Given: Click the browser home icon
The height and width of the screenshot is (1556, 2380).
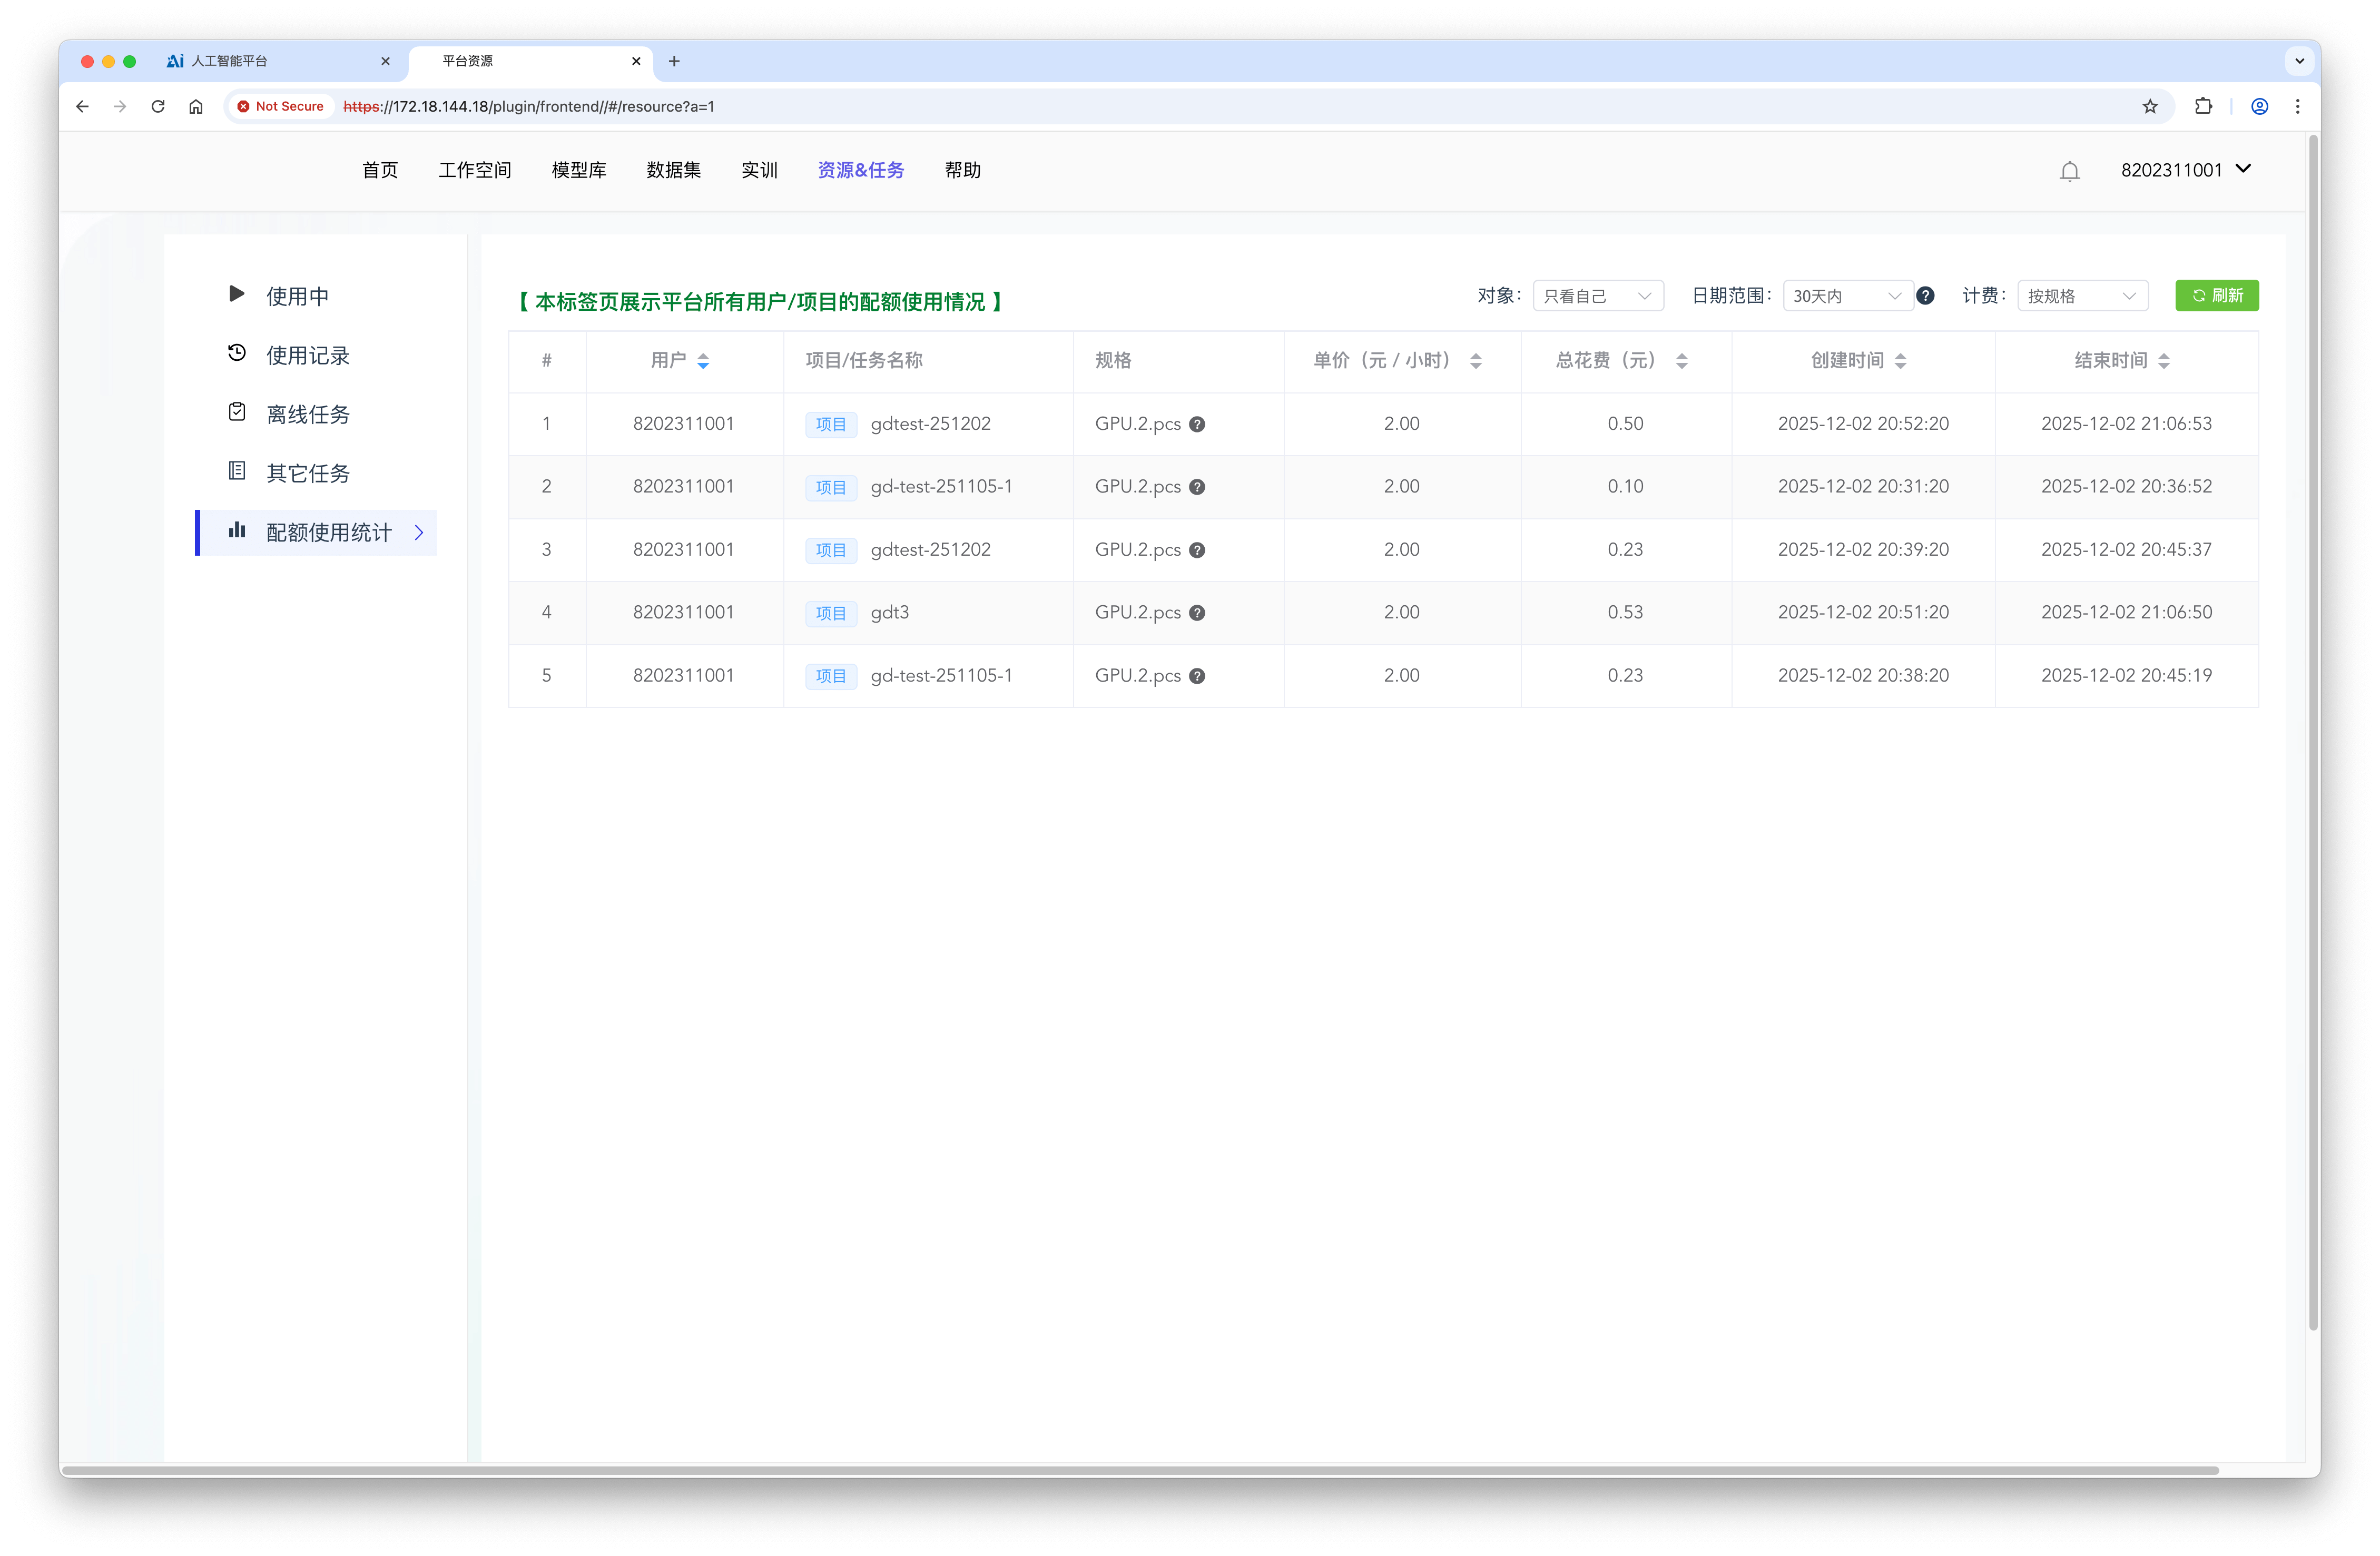Looking at the screenshot, I should [x=196, y=106].
